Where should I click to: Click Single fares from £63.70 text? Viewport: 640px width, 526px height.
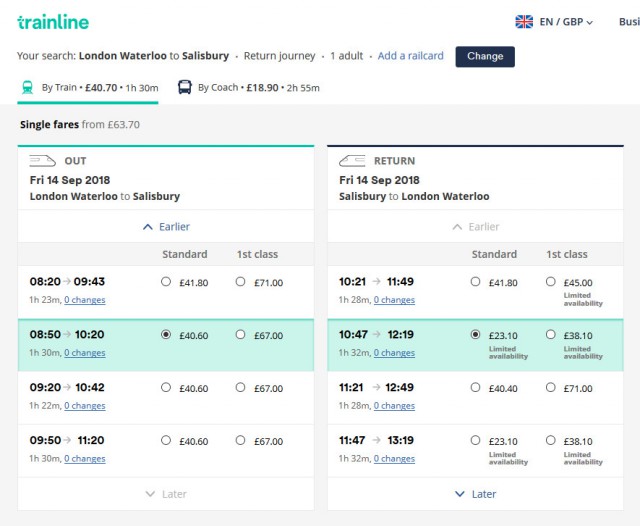80,124
